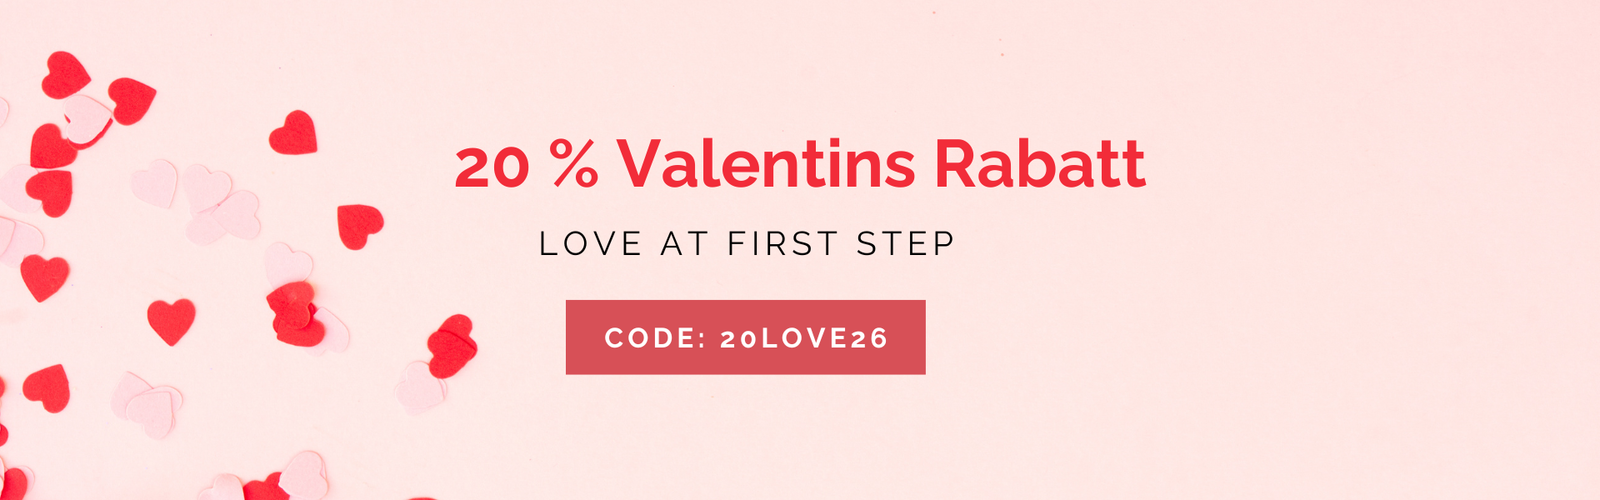The image size is (1600, 500).
Task: Click the pair of overlapping pale pink hearts
Action: point(222,205)
